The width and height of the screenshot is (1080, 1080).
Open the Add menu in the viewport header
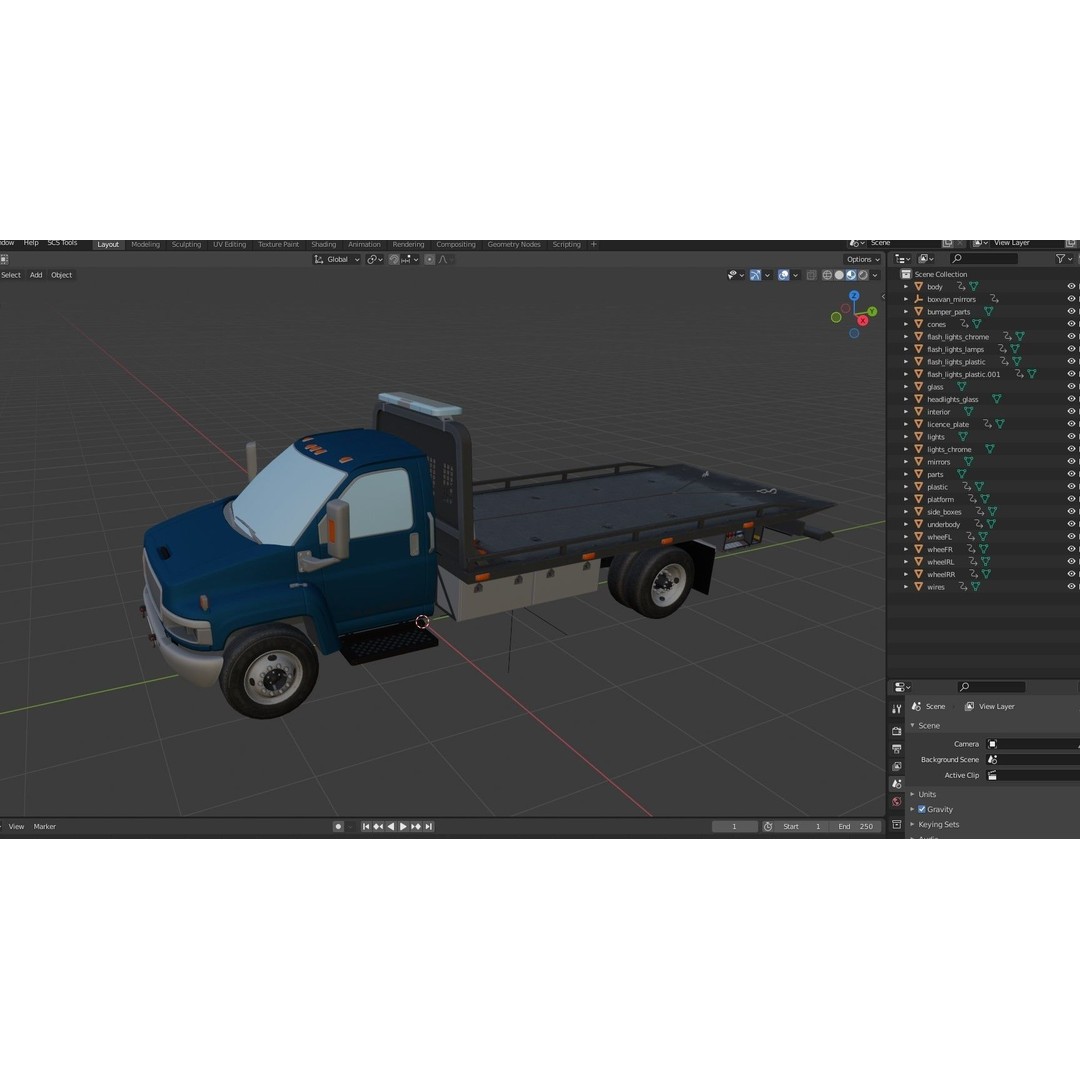(35, 275)
